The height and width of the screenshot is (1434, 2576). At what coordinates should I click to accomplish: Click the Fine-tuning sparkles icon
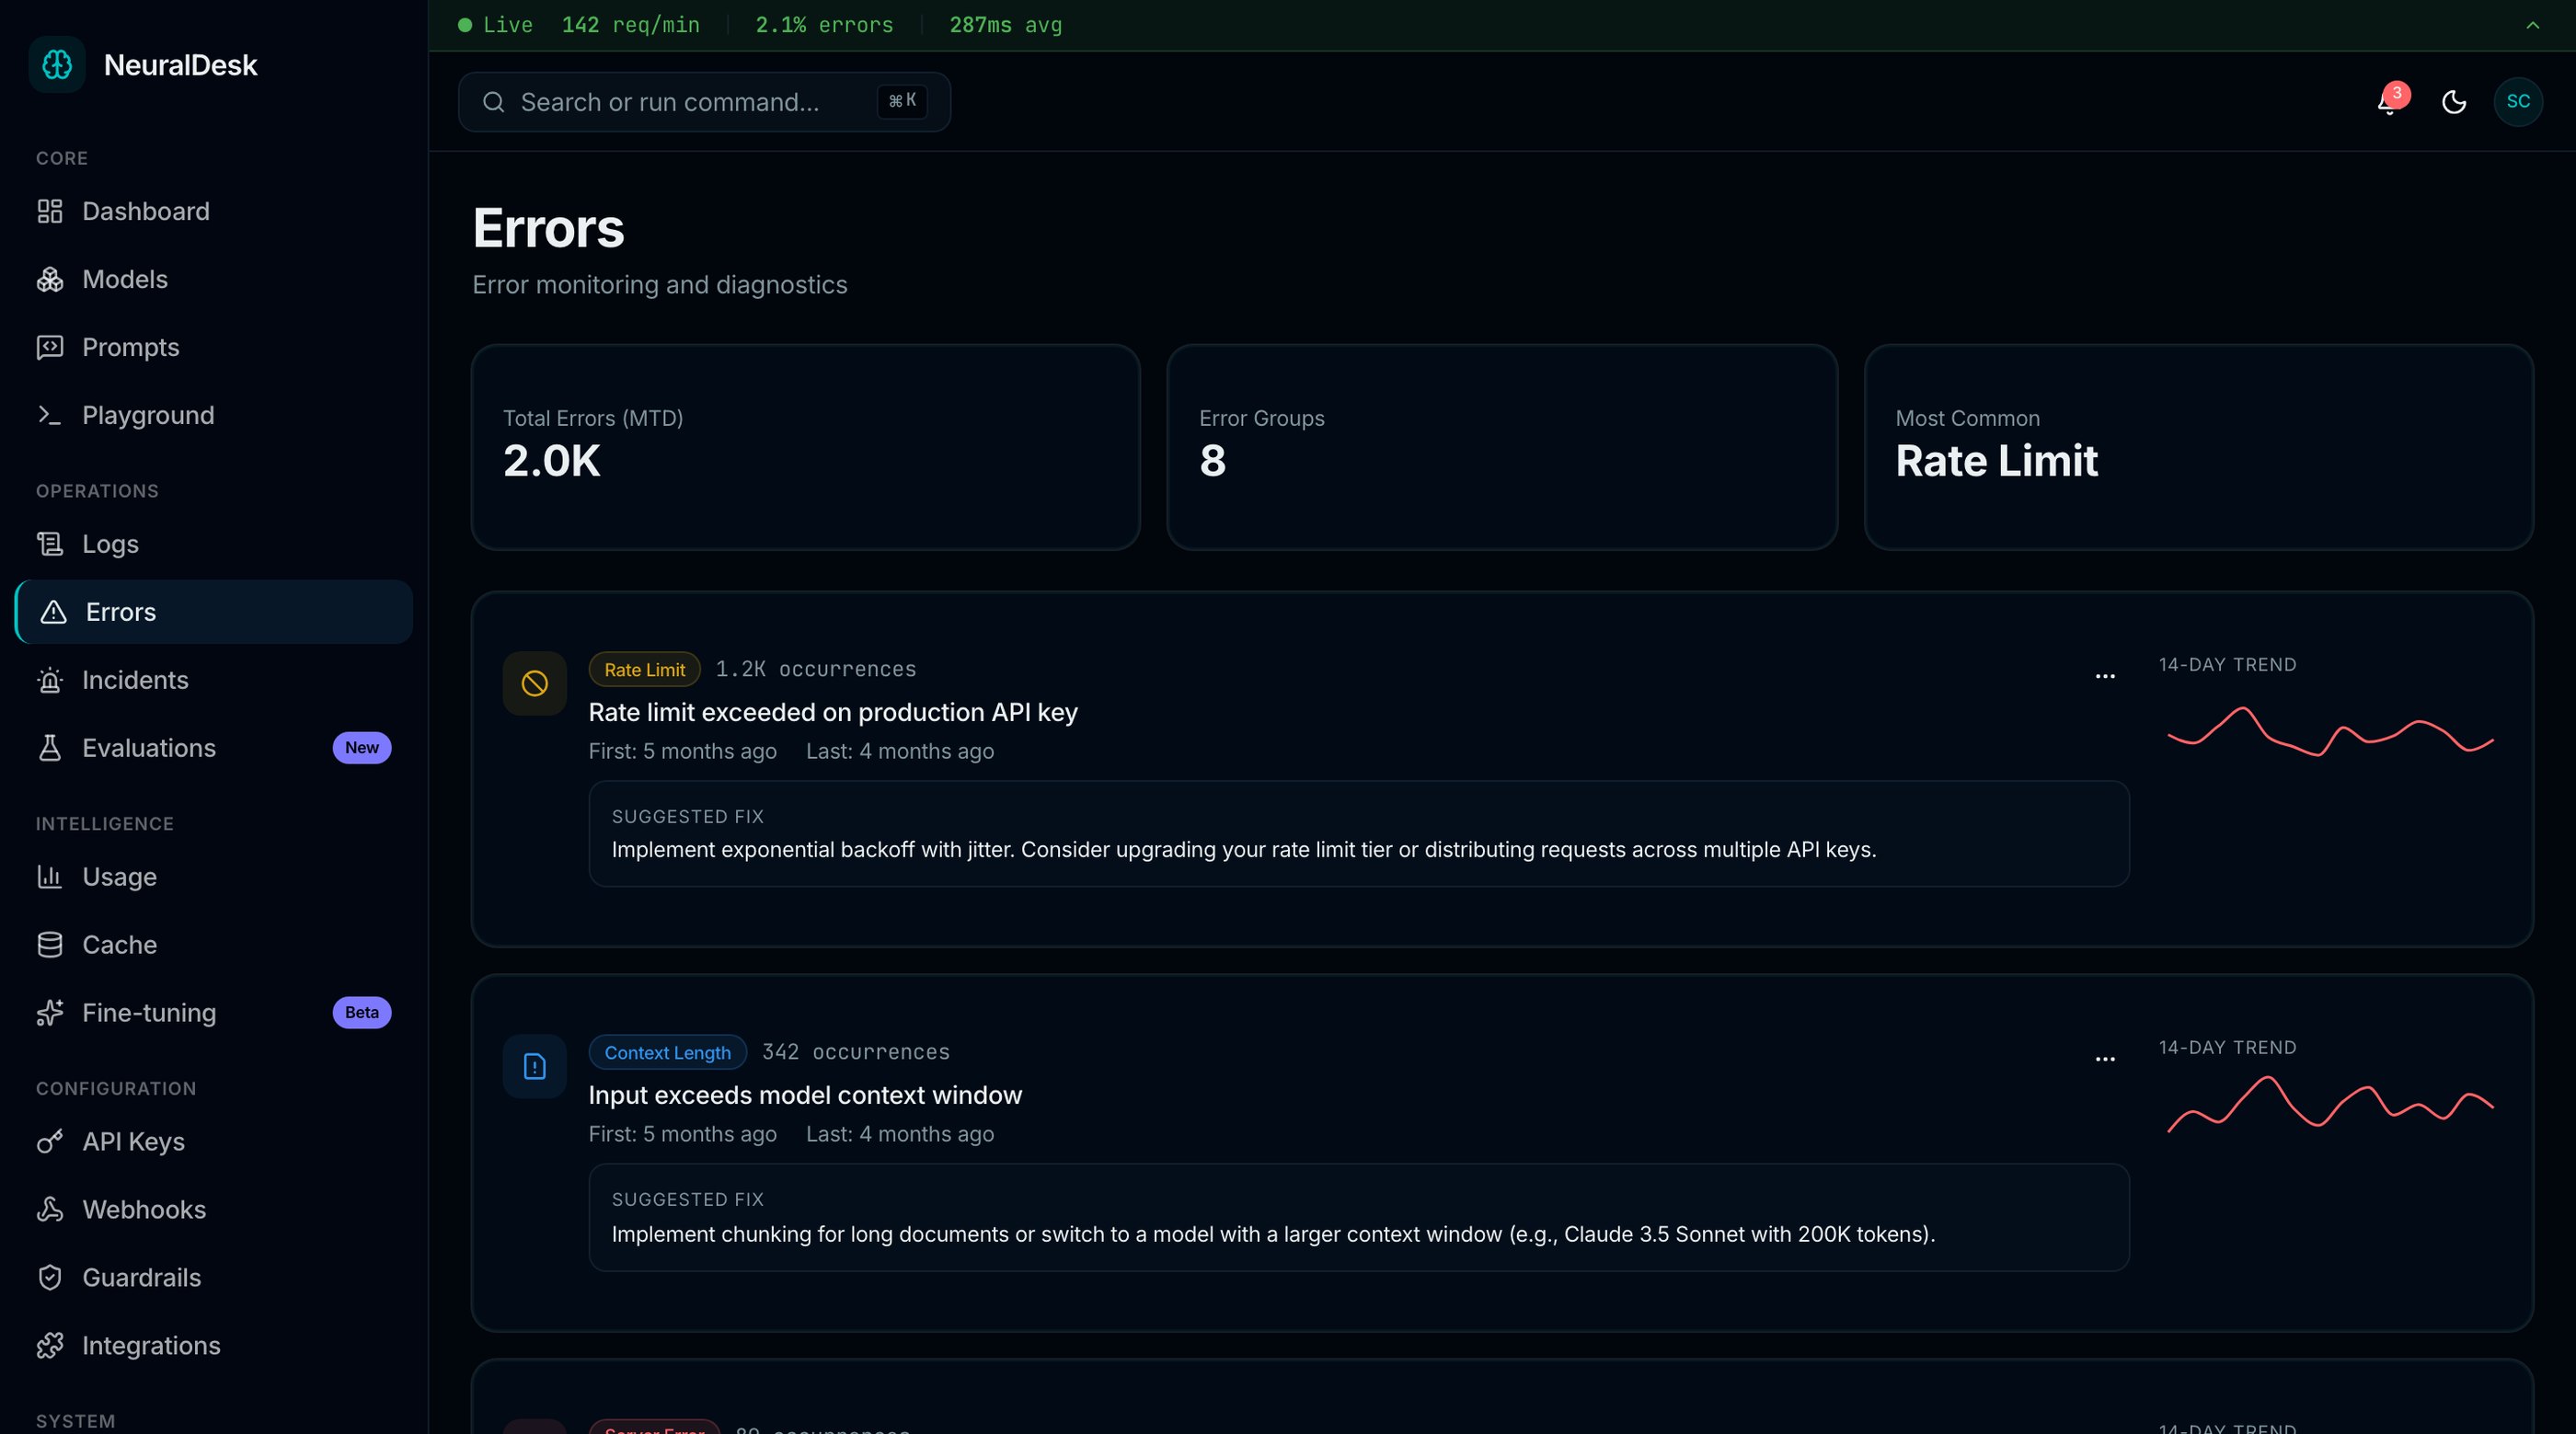tap(50, 1013)
